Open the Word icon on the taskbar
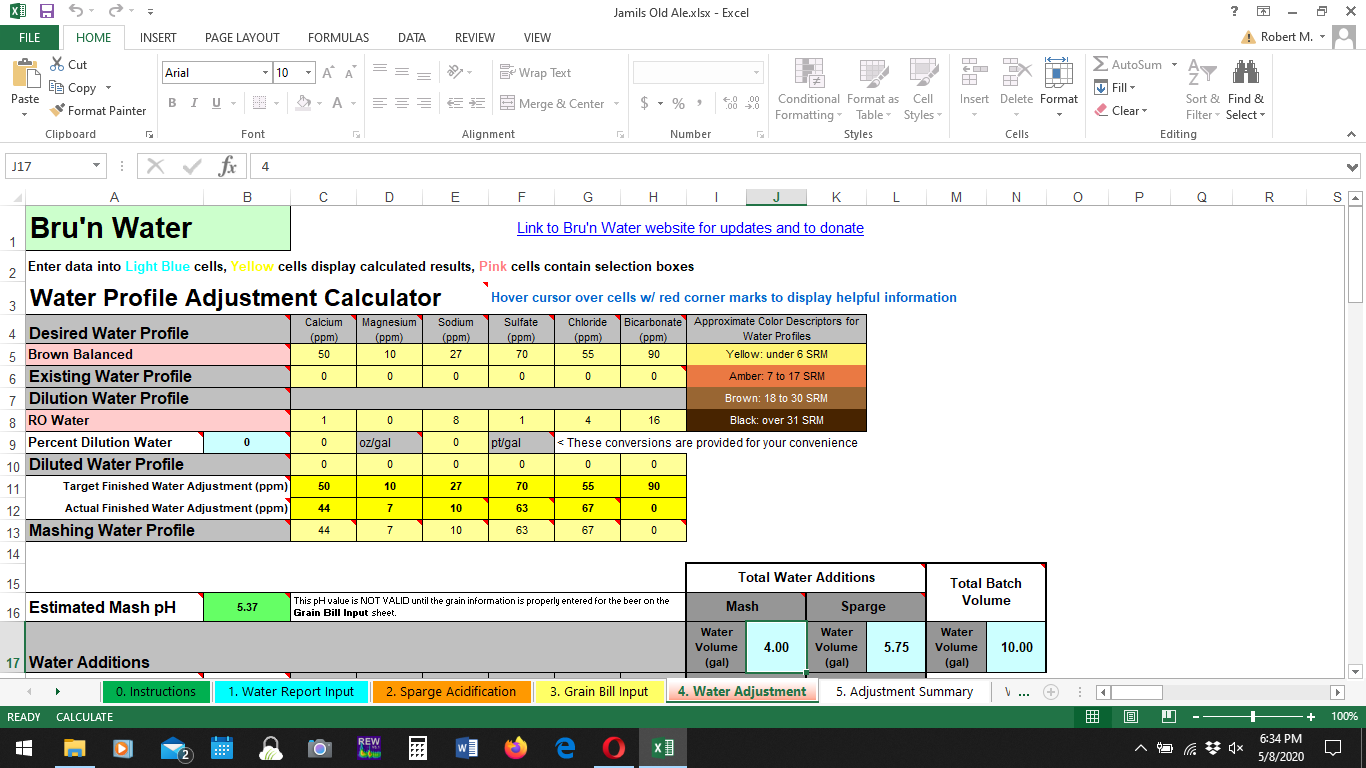 point(466,747)
